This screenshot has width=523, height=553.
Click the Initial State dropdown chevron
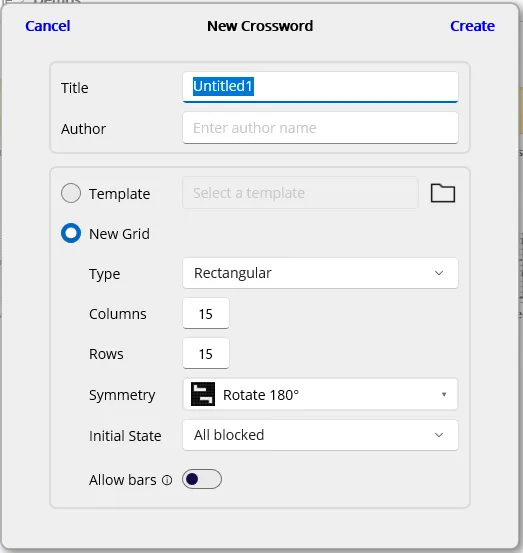[439, 435]
